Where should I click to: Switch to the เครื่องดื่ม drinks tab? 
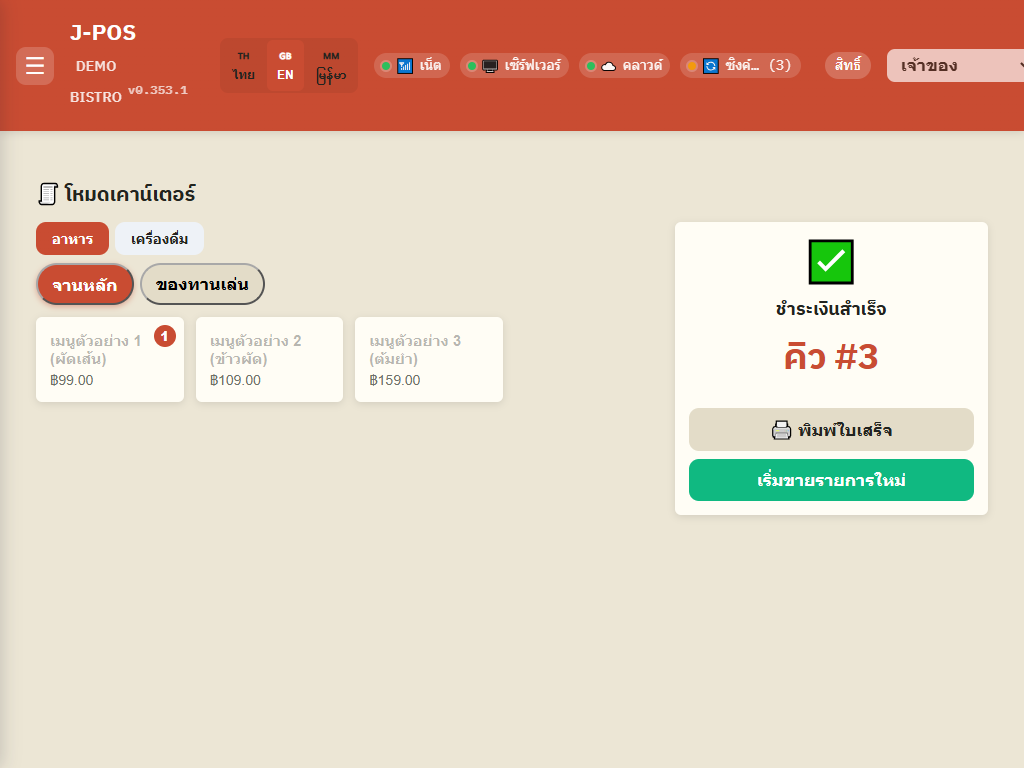tap(159, 238)
